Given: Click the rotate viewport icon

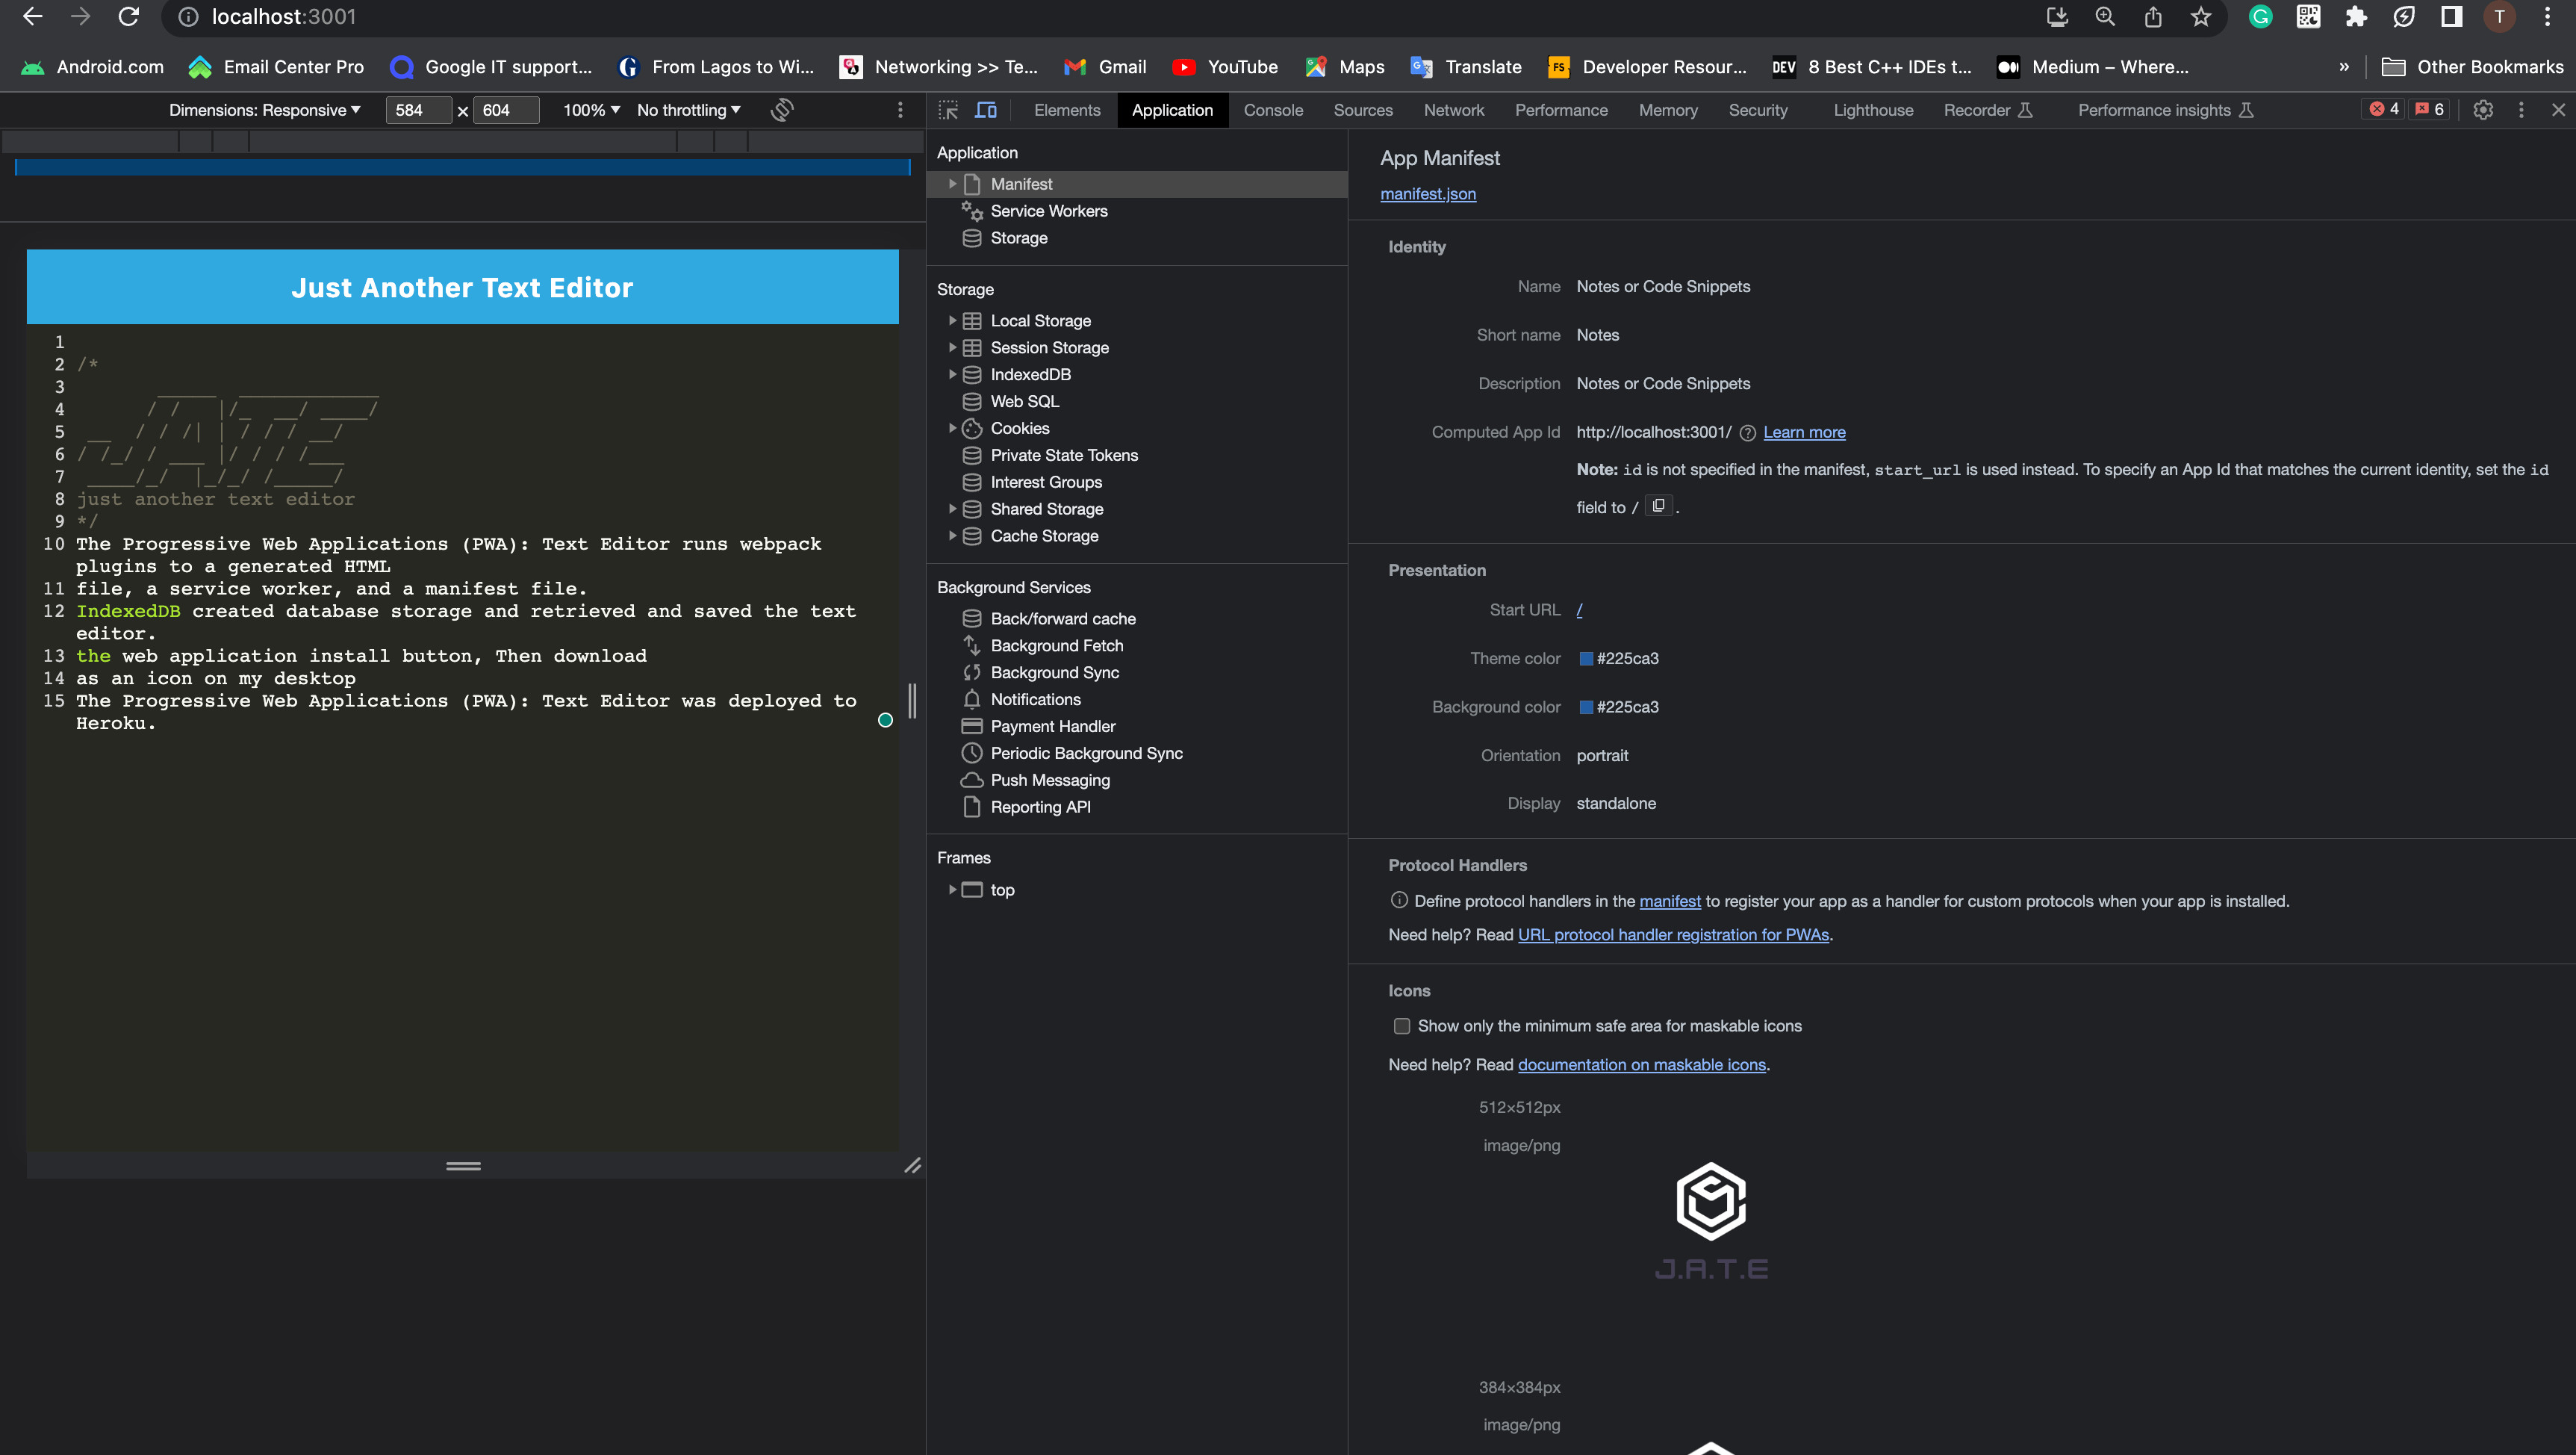Looking at the screenshot, I should pyautogui.click(x=782, y=110).
